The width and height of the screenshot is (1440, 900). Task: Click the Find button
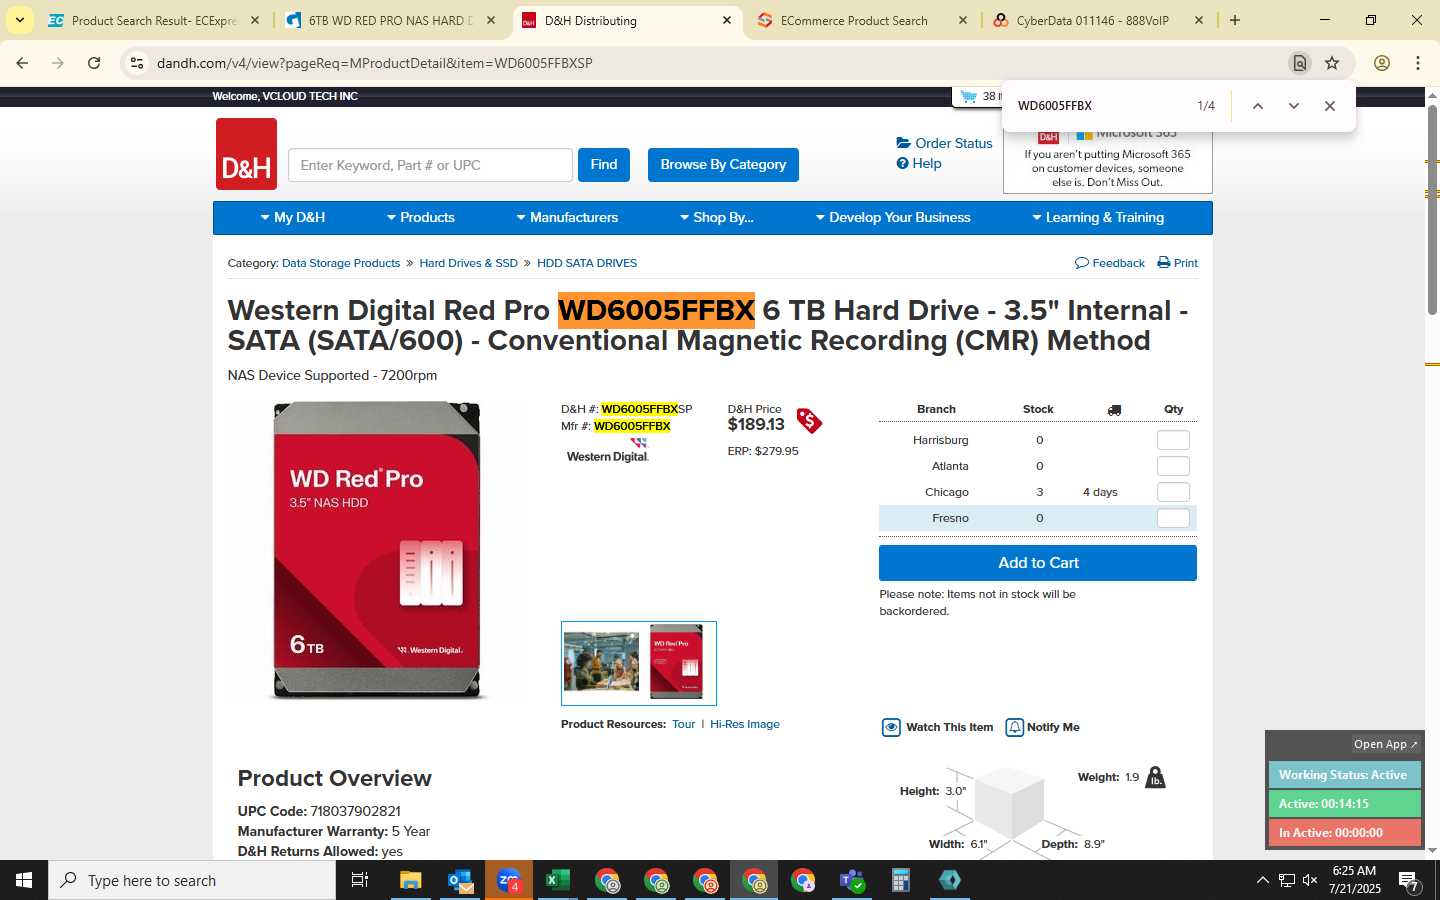604,165
